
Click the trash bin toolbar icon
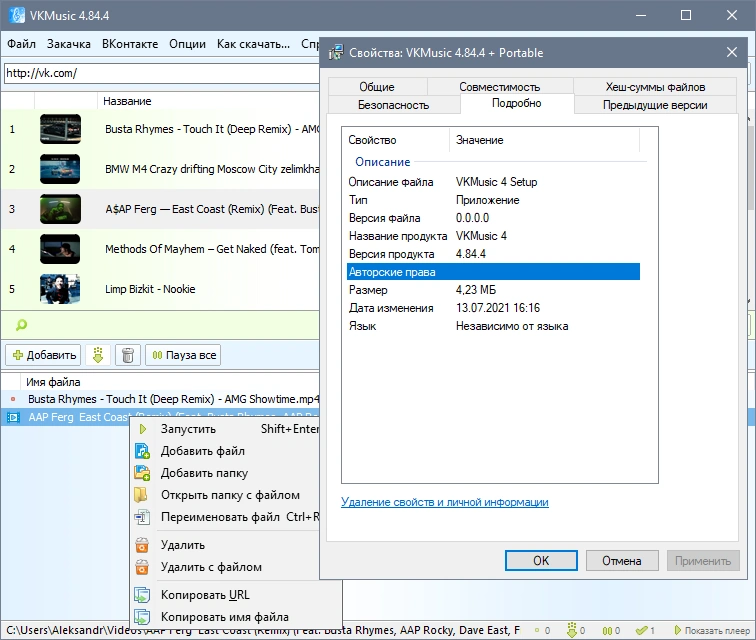coord(128,355)
